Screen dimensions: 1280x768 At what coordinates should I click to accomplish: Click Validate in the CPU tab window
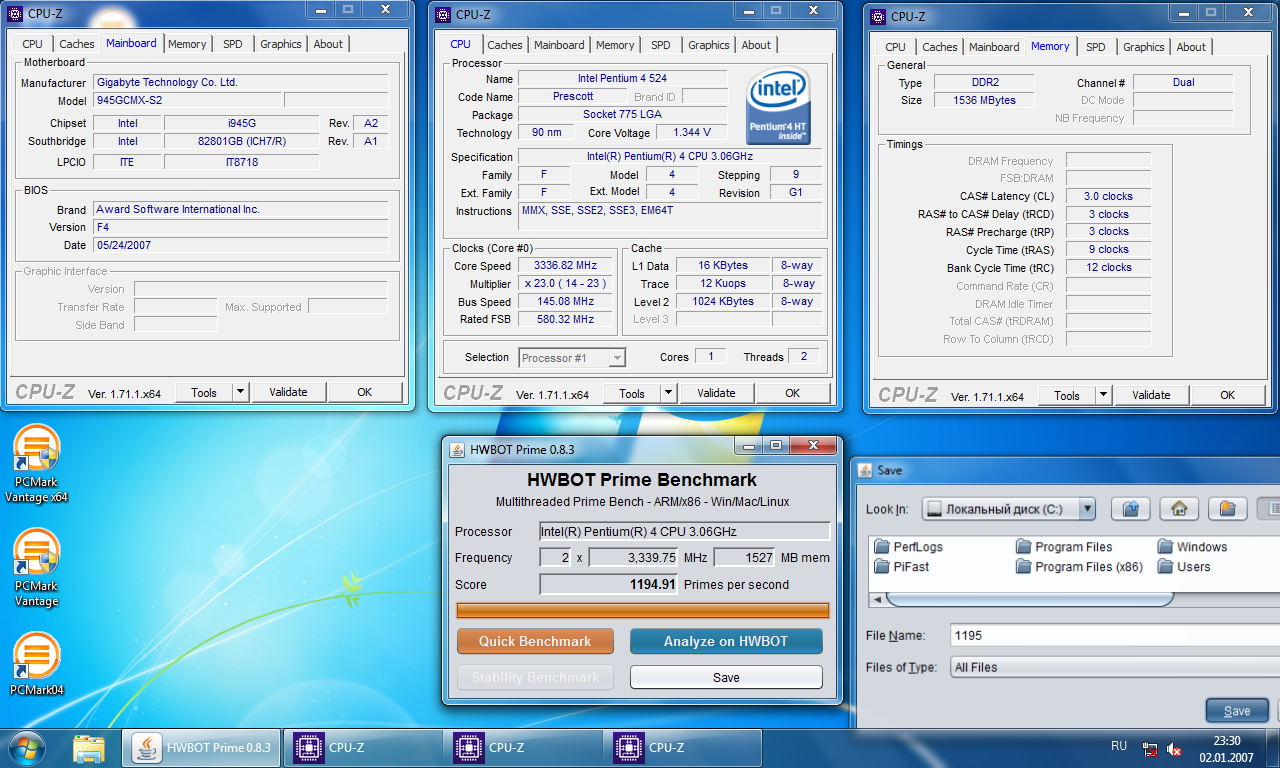(x=716, y=393)
